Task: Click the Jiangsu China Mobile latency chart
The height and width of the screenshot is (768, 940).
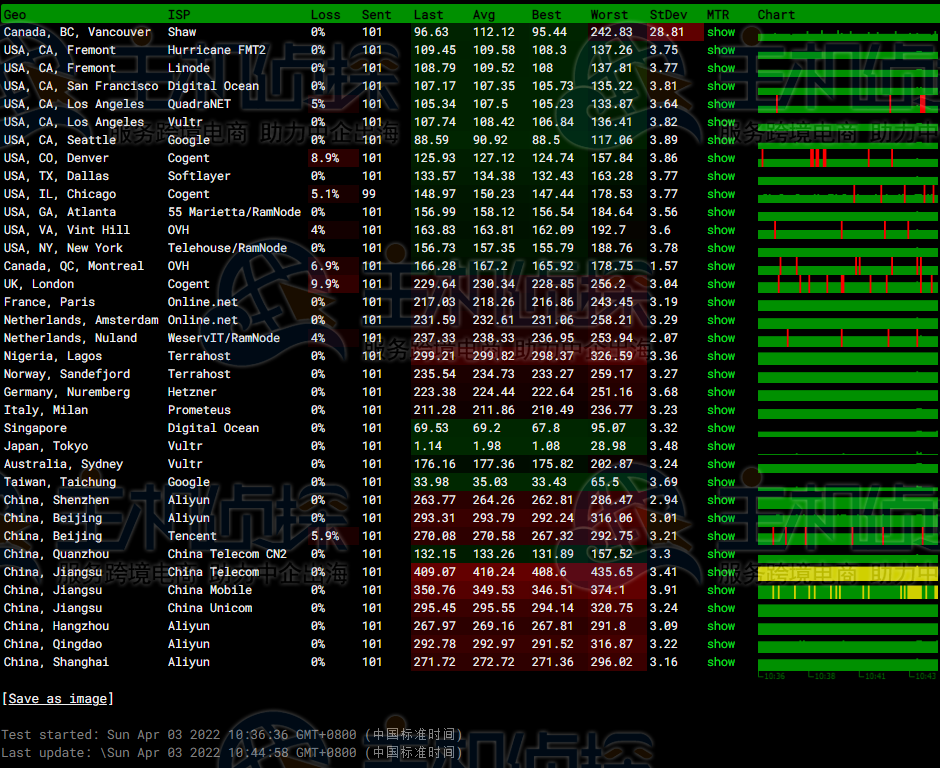Action: (x=847, y=591)
